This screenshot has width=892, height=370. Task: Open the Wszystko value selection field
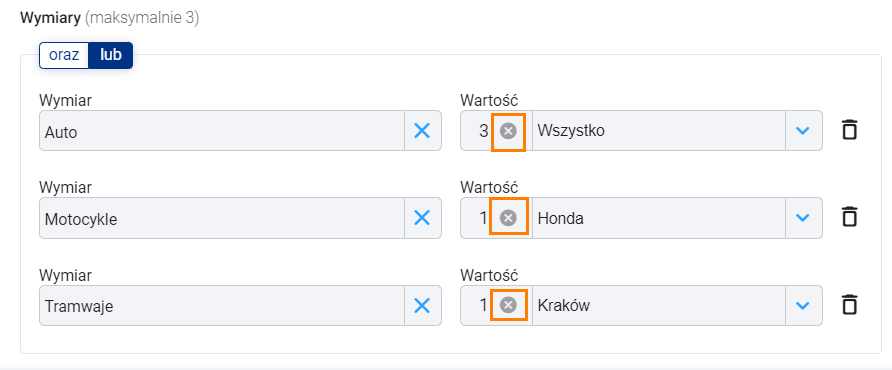(x=659, y=131)
